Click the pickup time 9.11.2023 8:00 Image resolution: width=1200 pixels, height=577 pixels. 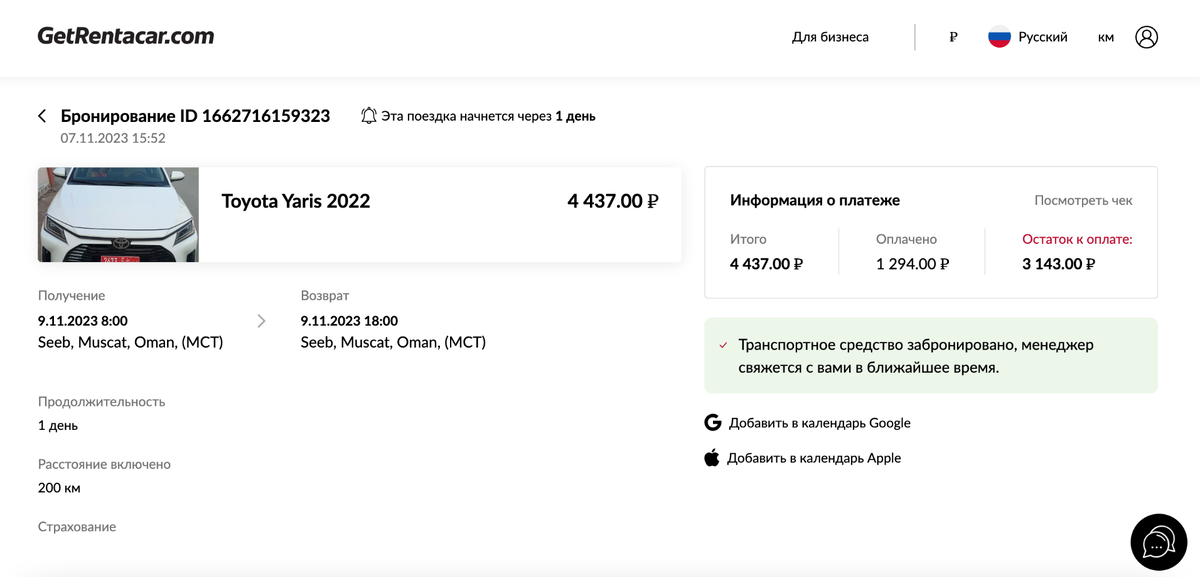click(x=83, y=321)
